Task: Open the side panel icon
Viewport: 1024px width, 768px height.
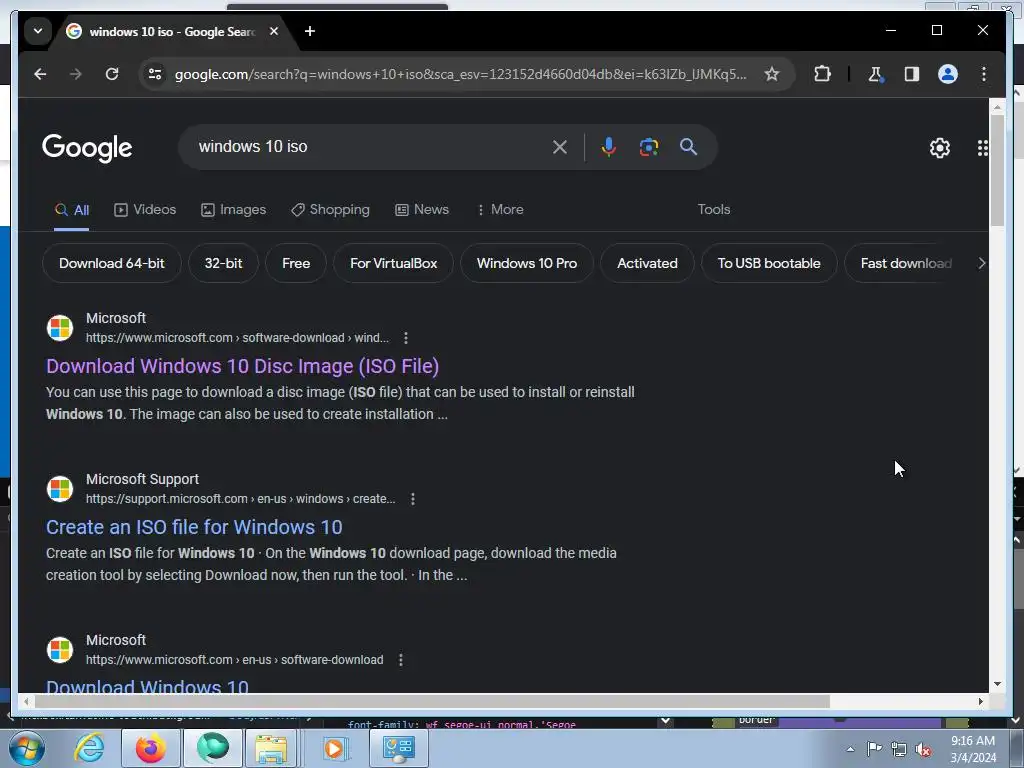Action: tap(912, 74)
